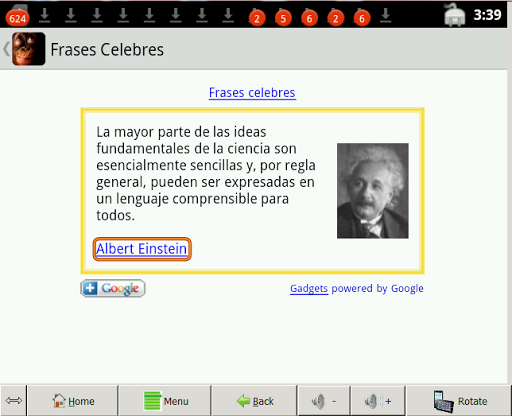
Task: Raise the volume with speaker plus
Action: (378, 401)
